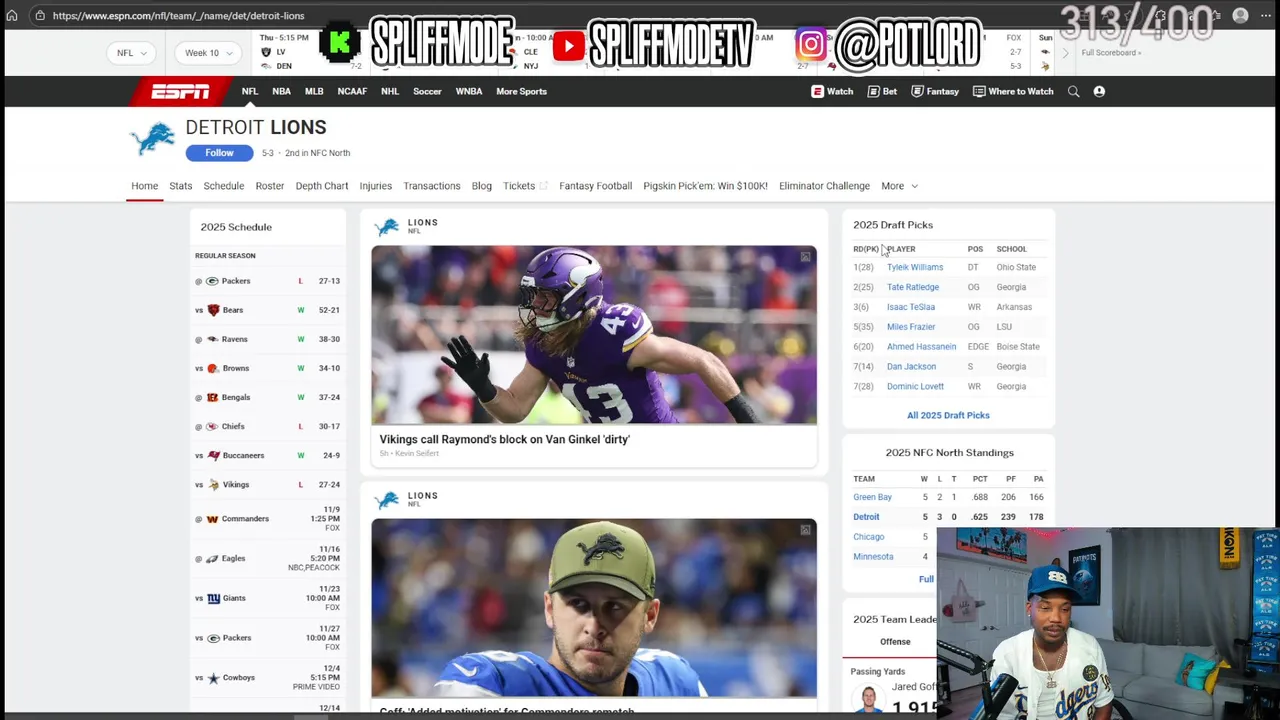
Task: Open the Goff article photo
Action: 594,608
